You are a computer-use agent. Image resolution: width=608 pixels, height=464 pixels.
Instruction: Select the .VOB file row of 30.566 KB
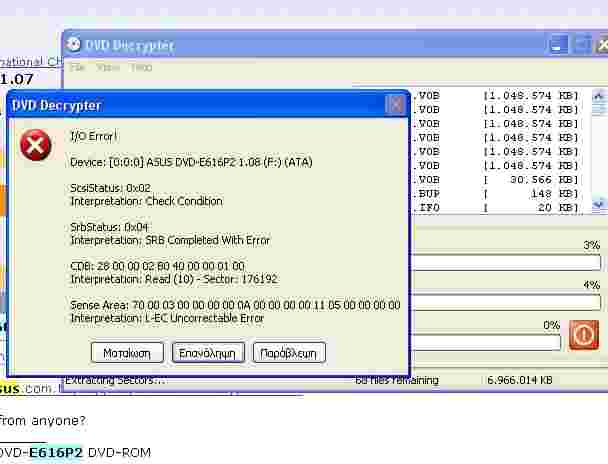pos(498,180)
